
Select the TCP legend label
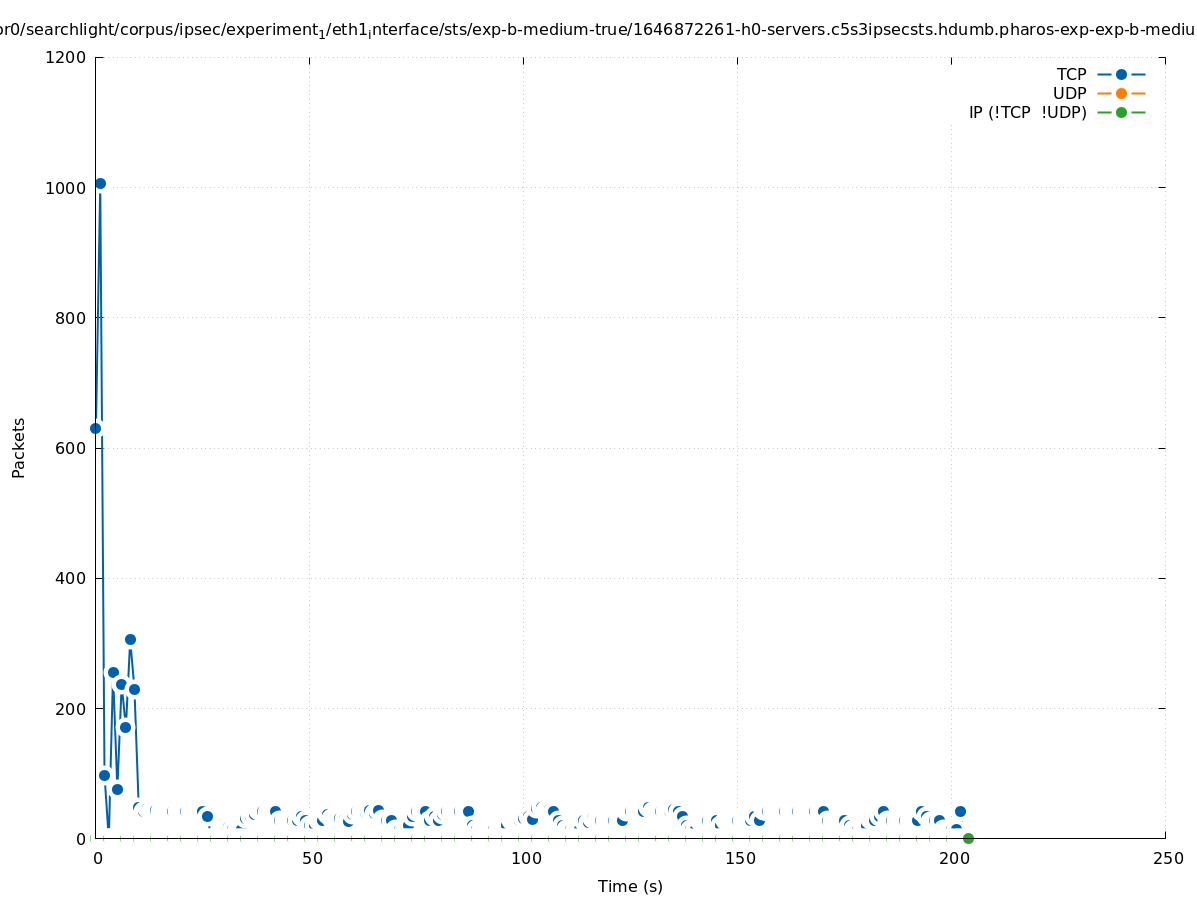click(x=1071, y=74)
